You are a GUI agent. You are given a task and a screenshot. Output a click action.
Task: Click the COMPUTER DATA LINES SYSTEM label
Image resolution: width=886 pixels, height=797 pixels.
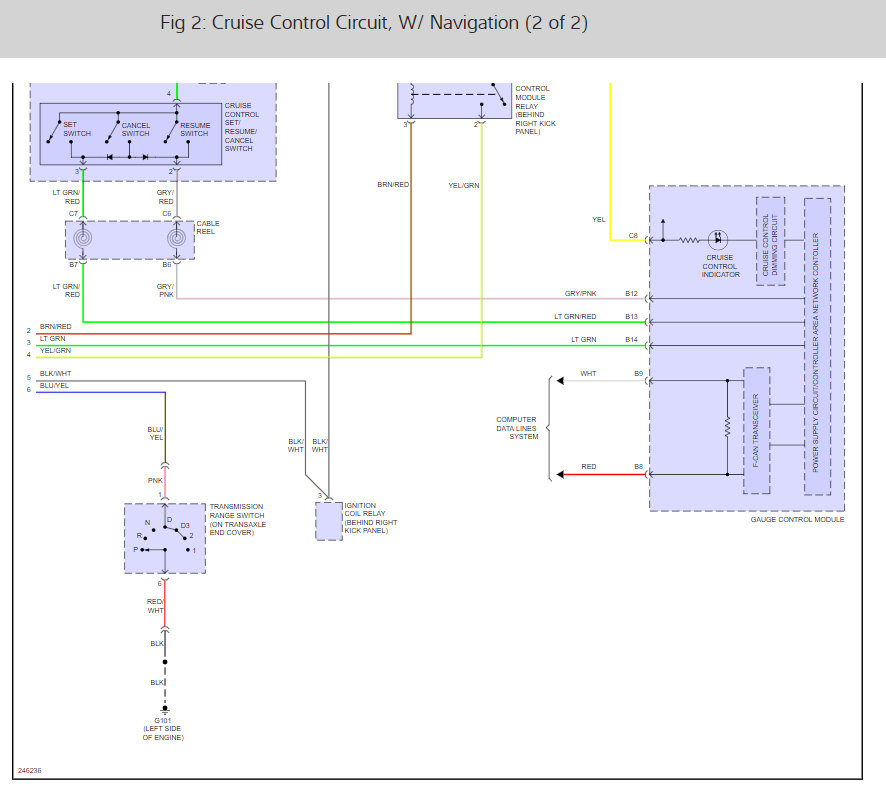[x=516, y=428]
